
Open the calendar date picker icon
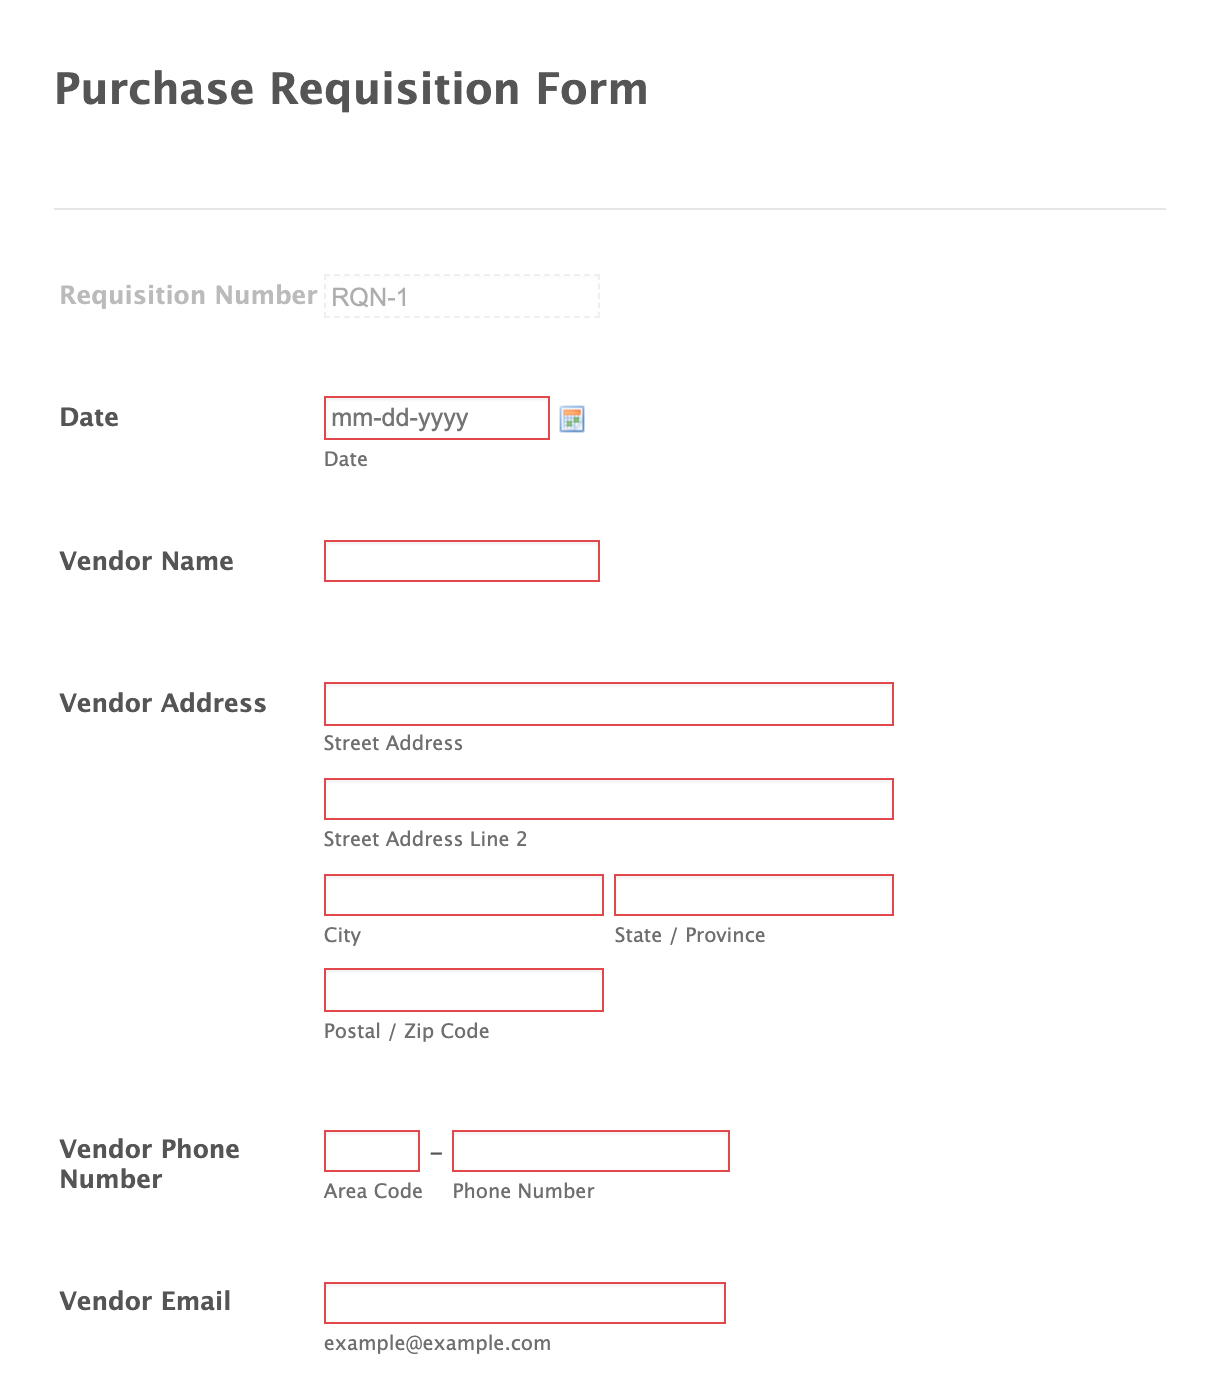pyautogui.click(x=572, y=419)
